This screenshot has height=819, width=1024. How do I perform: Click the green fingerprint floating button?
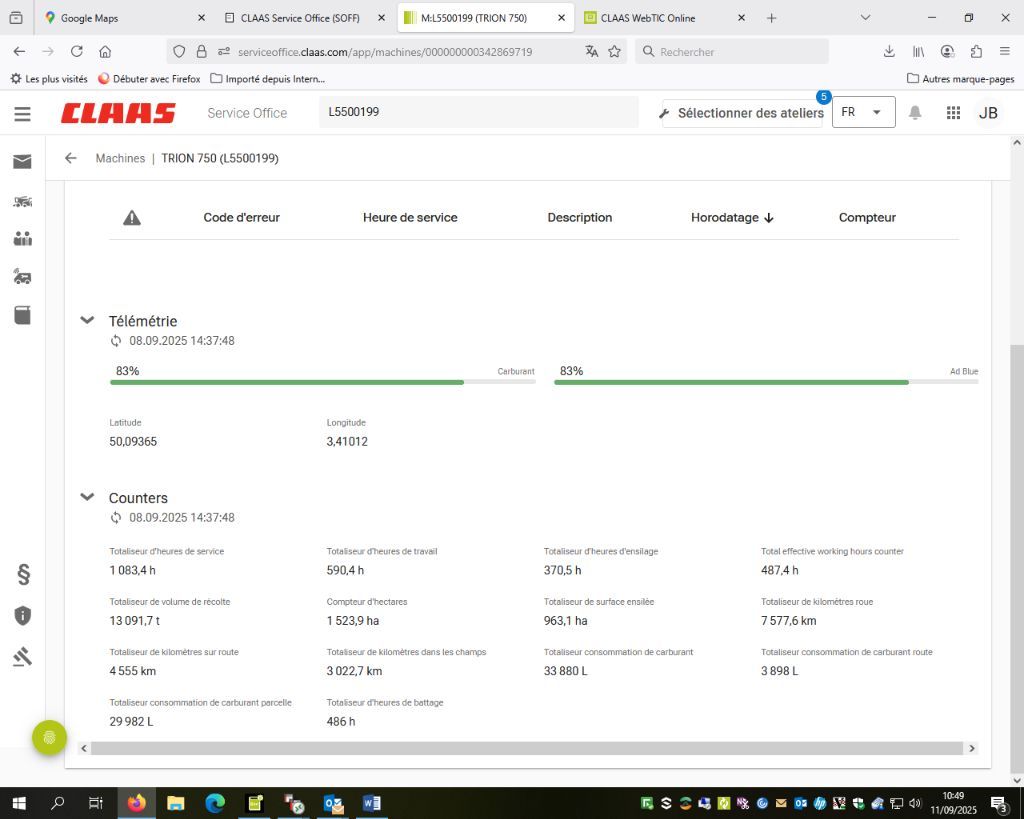(x=49, y=738)
